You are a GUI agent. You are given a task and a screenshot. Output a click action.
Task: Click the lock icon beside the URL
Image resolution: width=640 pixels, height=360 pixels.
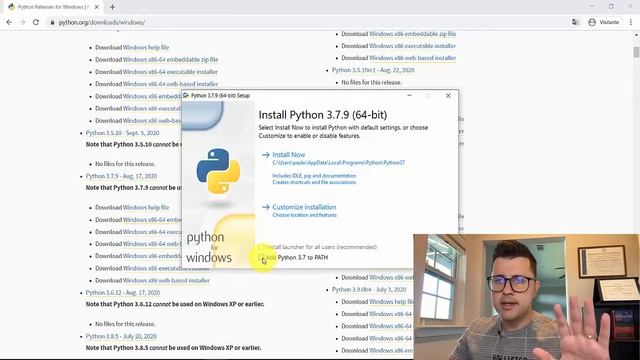pyautogui.click(x=52, y=22)
